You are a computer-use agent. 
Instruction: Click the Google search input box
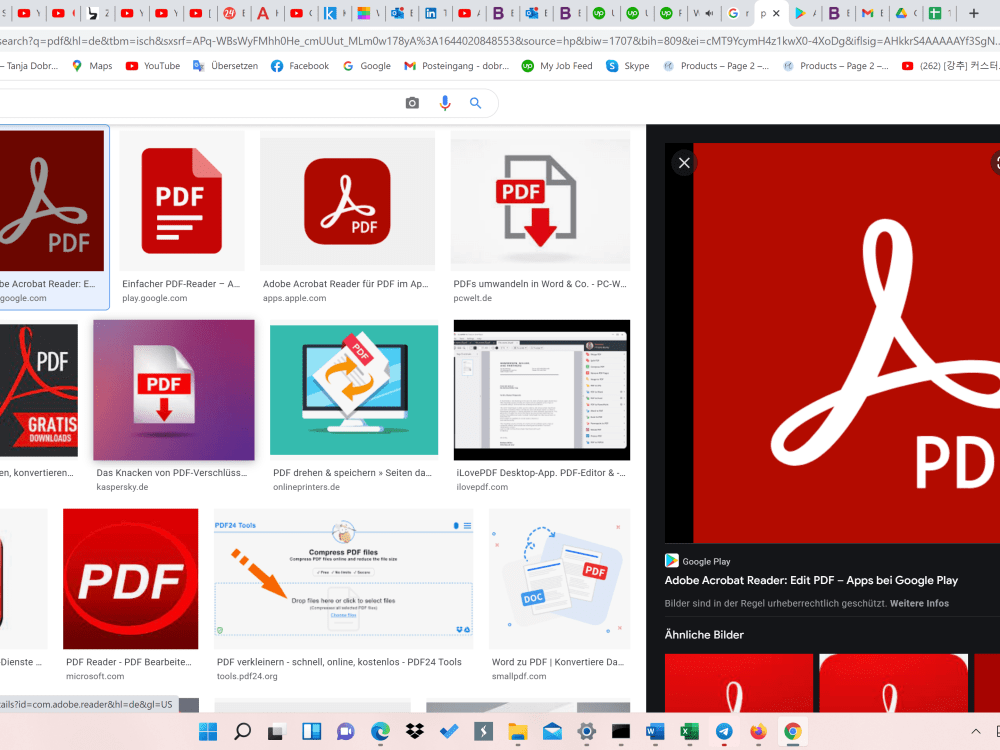click(198, 103)
